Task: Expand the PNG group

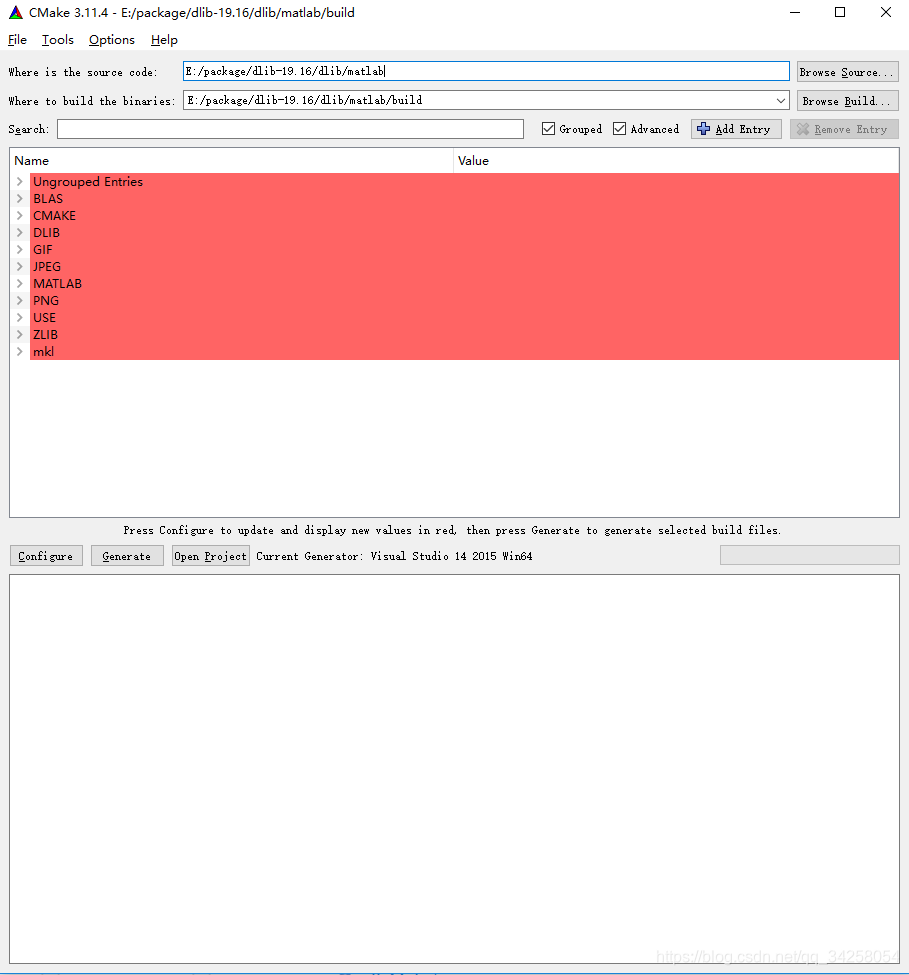Action: pos(20,300)
